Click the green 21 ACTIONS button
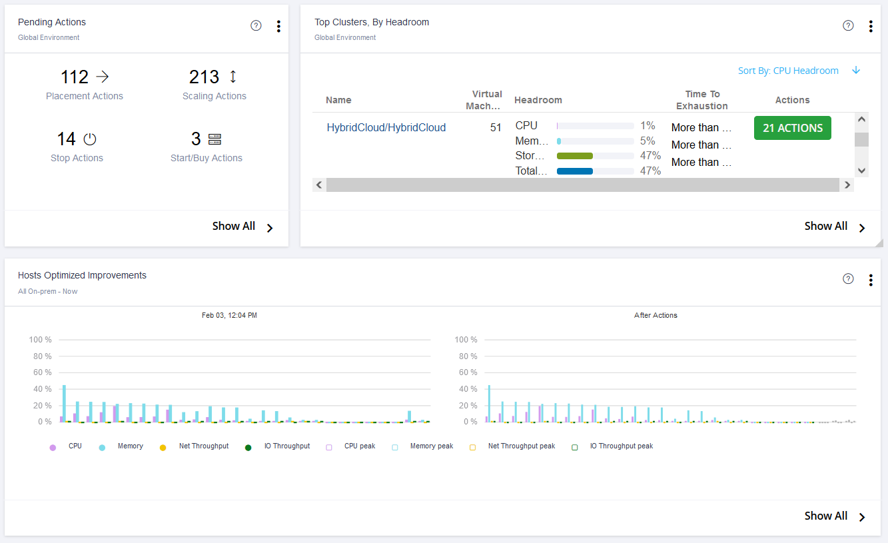Screen dimensions: 888x543 792,128
